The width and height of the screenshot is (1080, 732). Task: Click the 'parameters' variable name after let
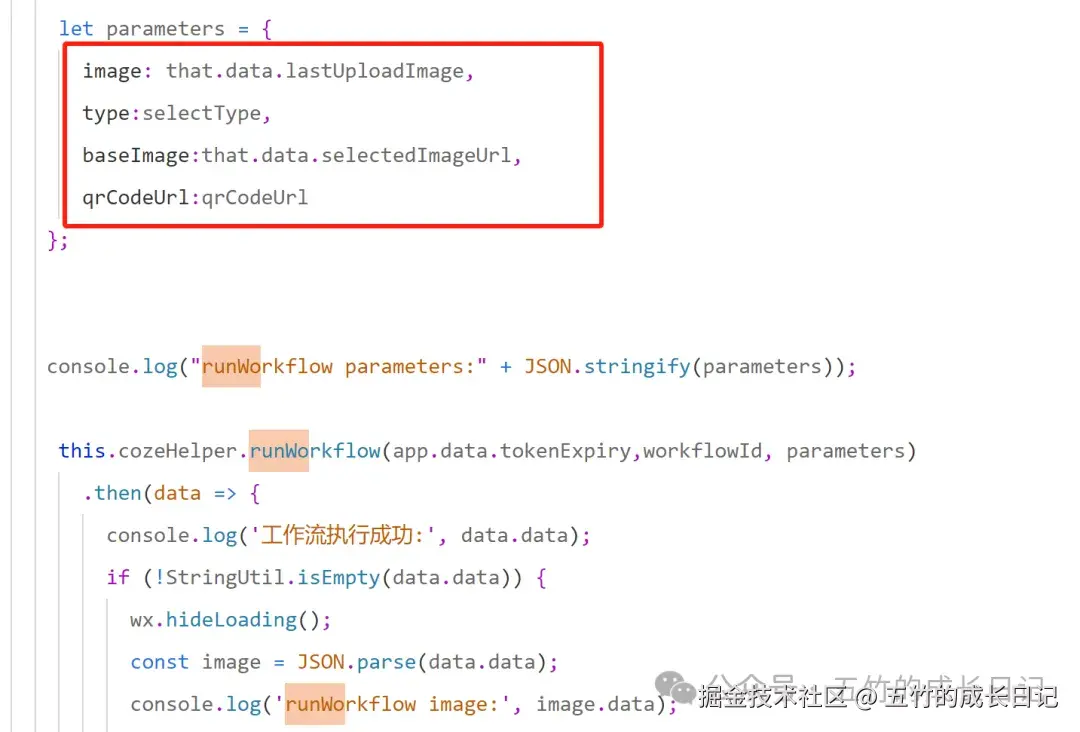[x=165, y=29]
